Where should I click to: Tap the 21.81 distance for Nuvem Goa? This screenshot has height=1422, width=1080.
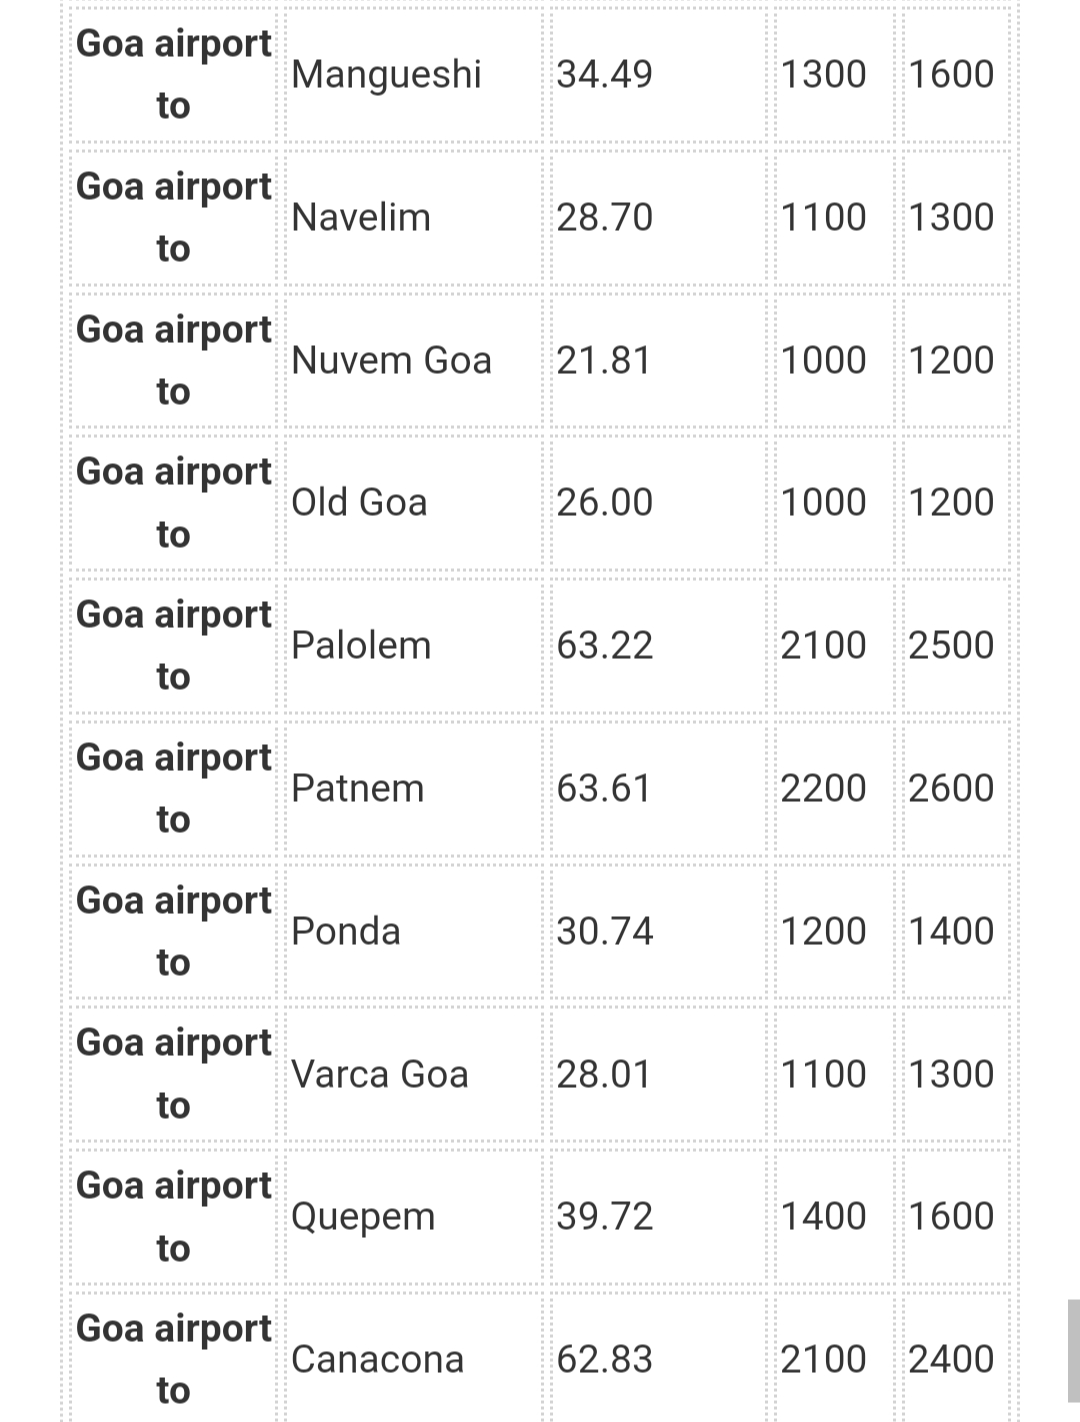tap(603, 360)
